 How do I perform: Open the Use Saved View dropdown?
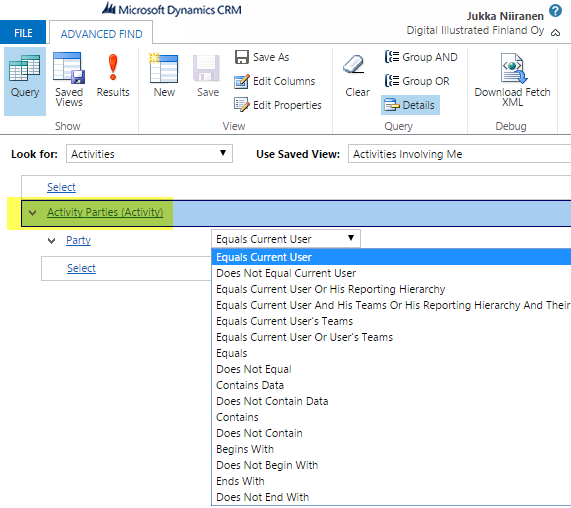point(460,154)
